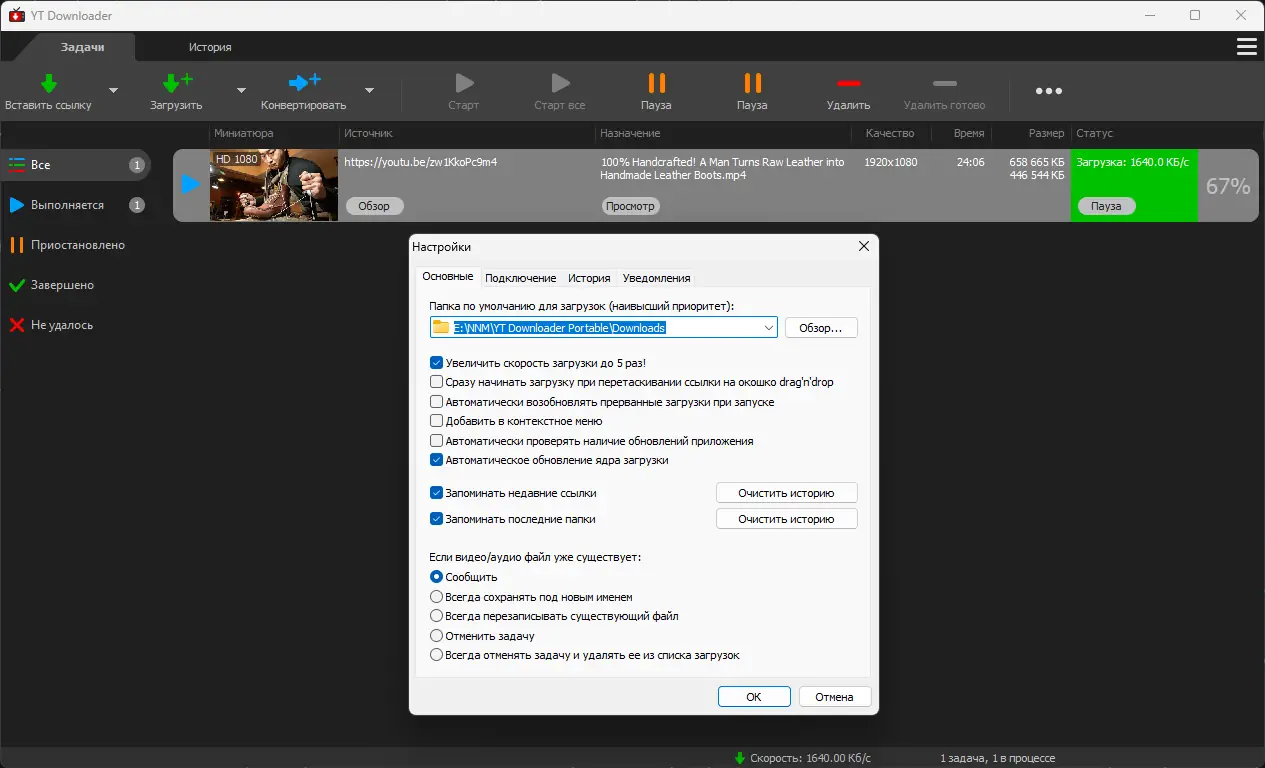This screenshot has width=1265, height=768.
Task: Select Всегда перезаписывать существующий файл
Action: [436, 616]
